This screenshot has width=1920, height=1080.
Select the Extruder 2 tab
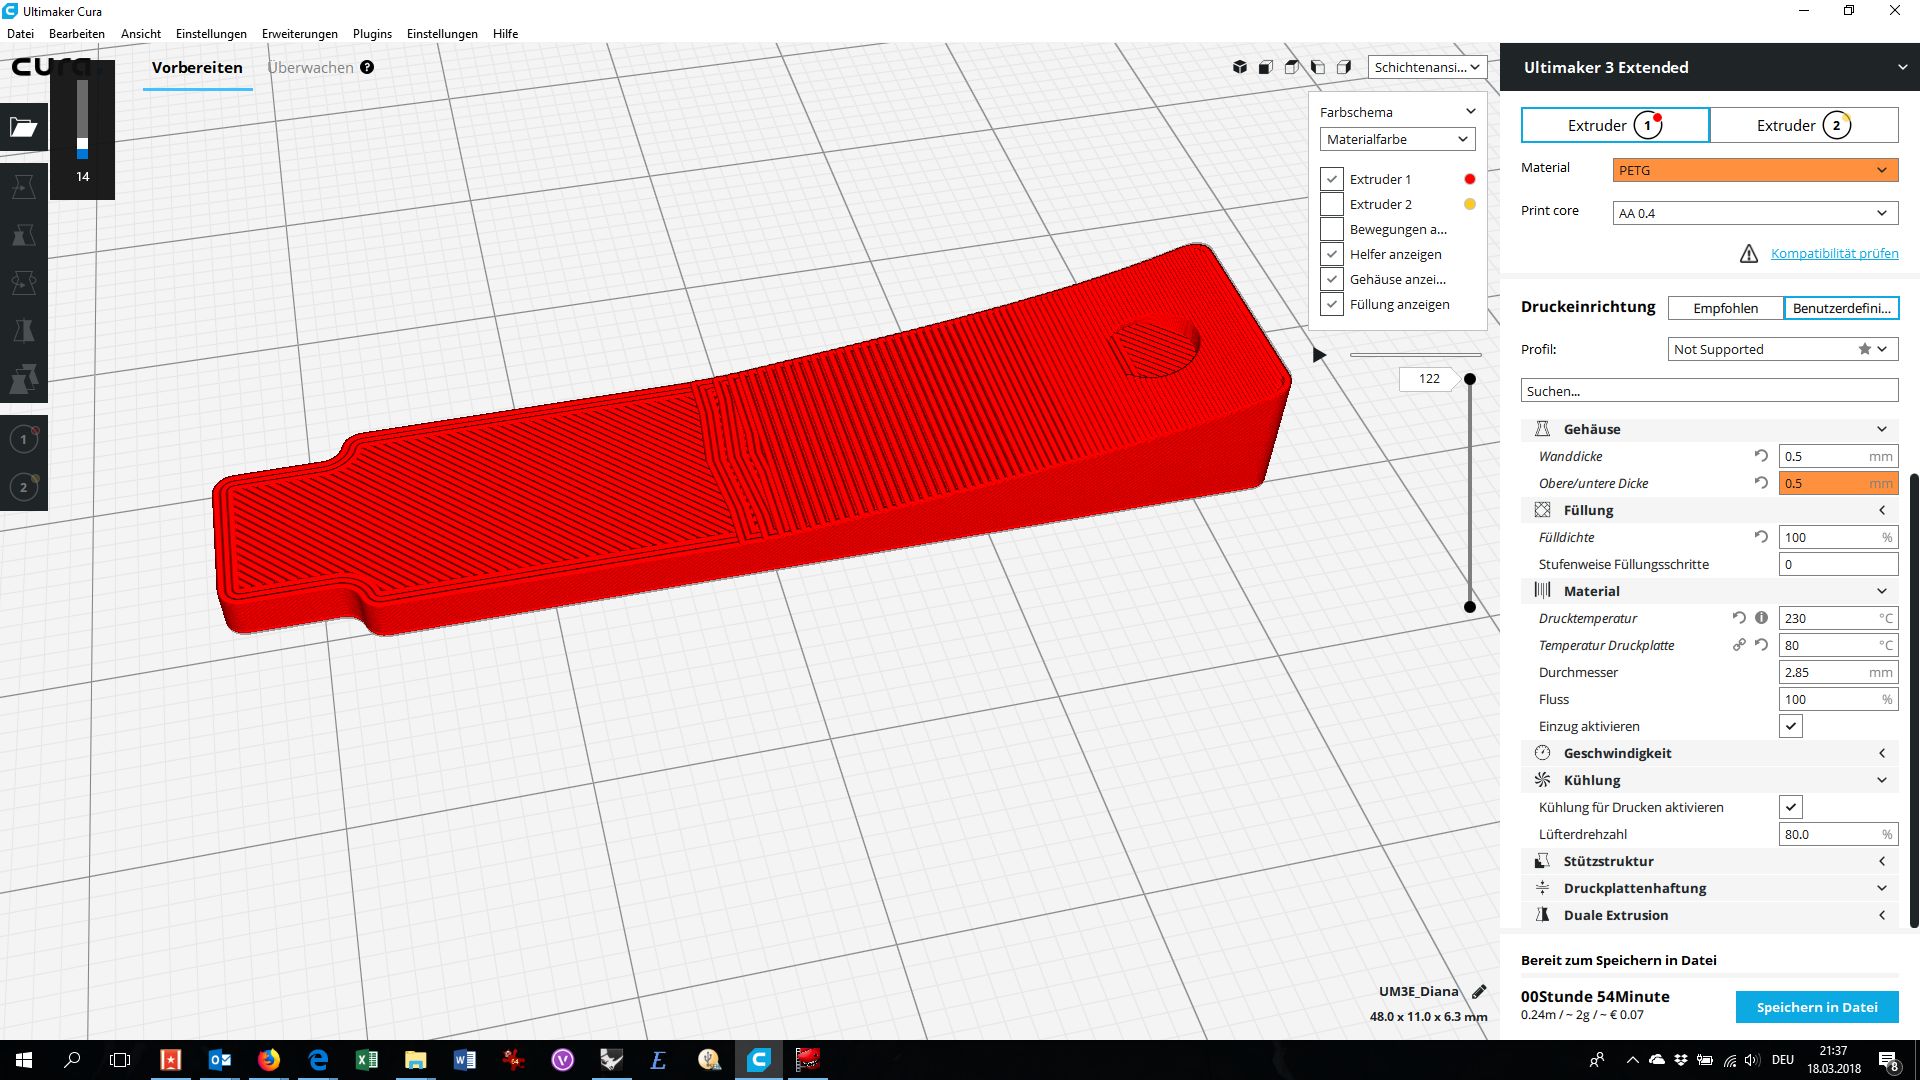click(x=1804, y=125)
